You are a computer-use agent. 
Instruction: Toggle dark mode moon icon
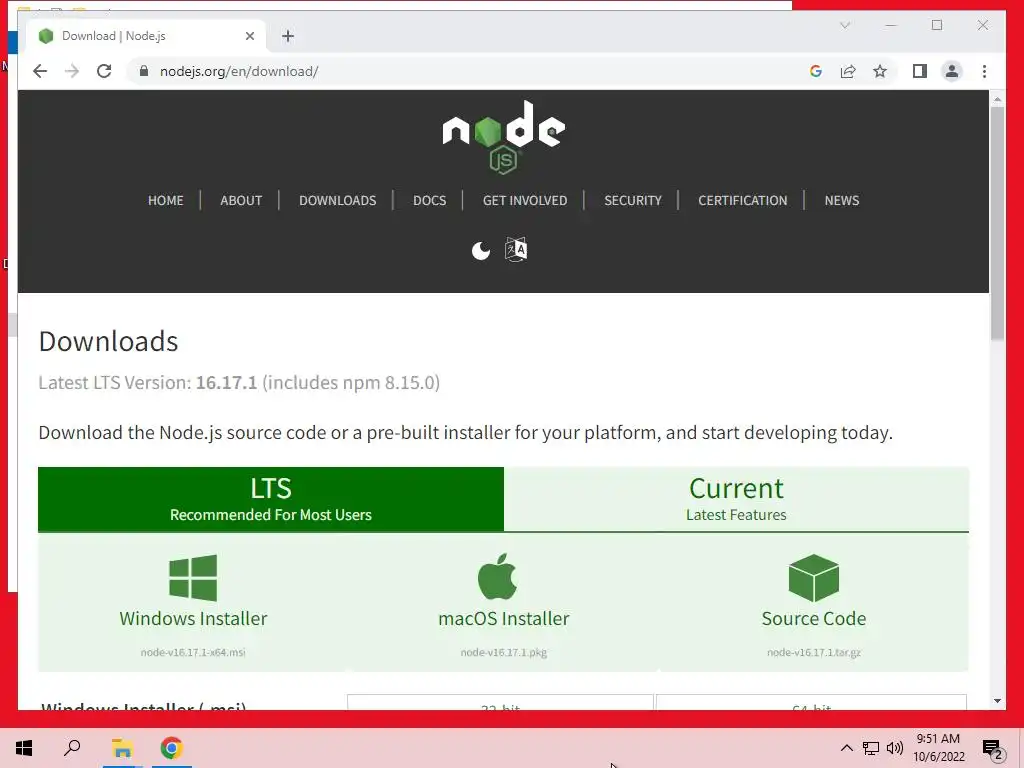(x=481, y=250)
